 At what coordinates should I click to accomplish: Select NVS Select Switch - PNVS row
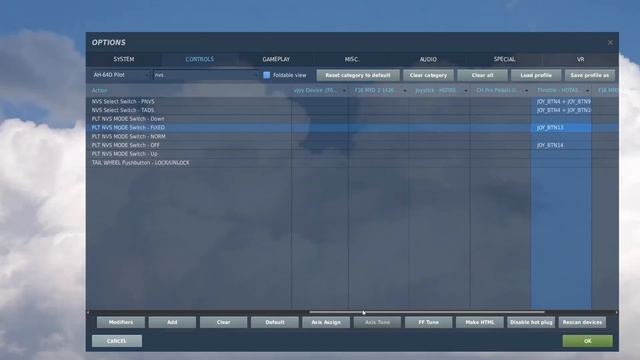coord(352,101)
